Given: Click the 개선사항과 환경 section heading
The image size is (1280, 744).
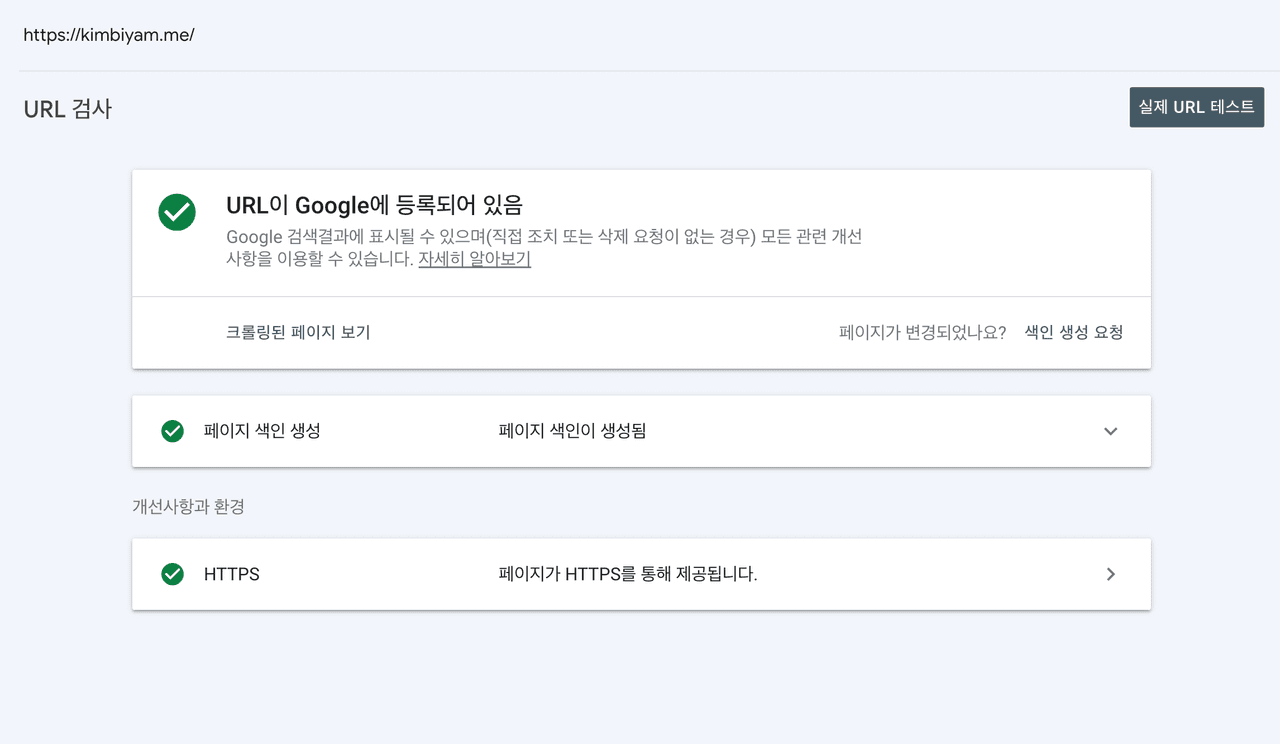Looking at the screenshot, I should click(188, 506).
